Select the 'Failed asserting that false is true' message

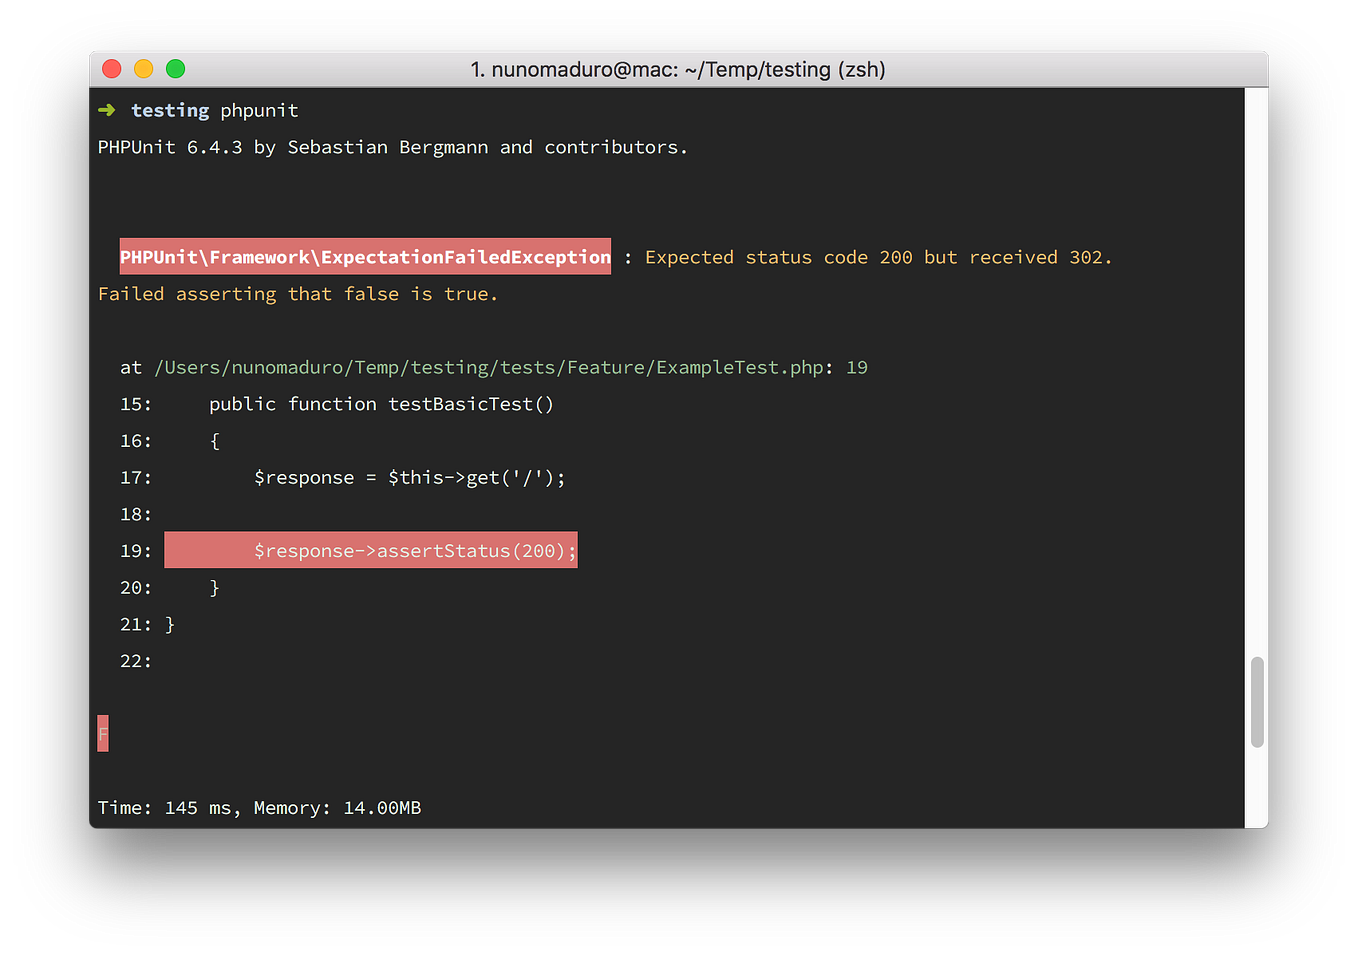[297, 293]
